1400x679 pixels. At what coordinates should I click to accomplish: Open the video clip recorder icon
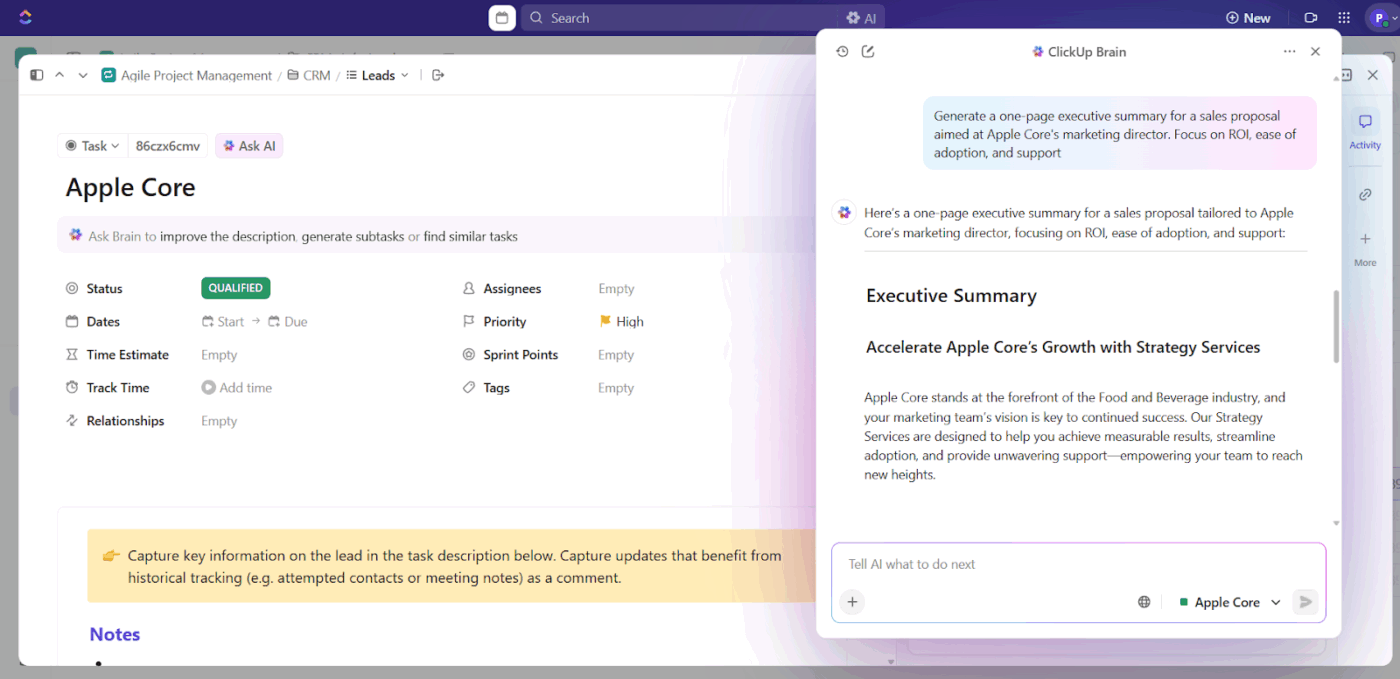[1311, 18]
